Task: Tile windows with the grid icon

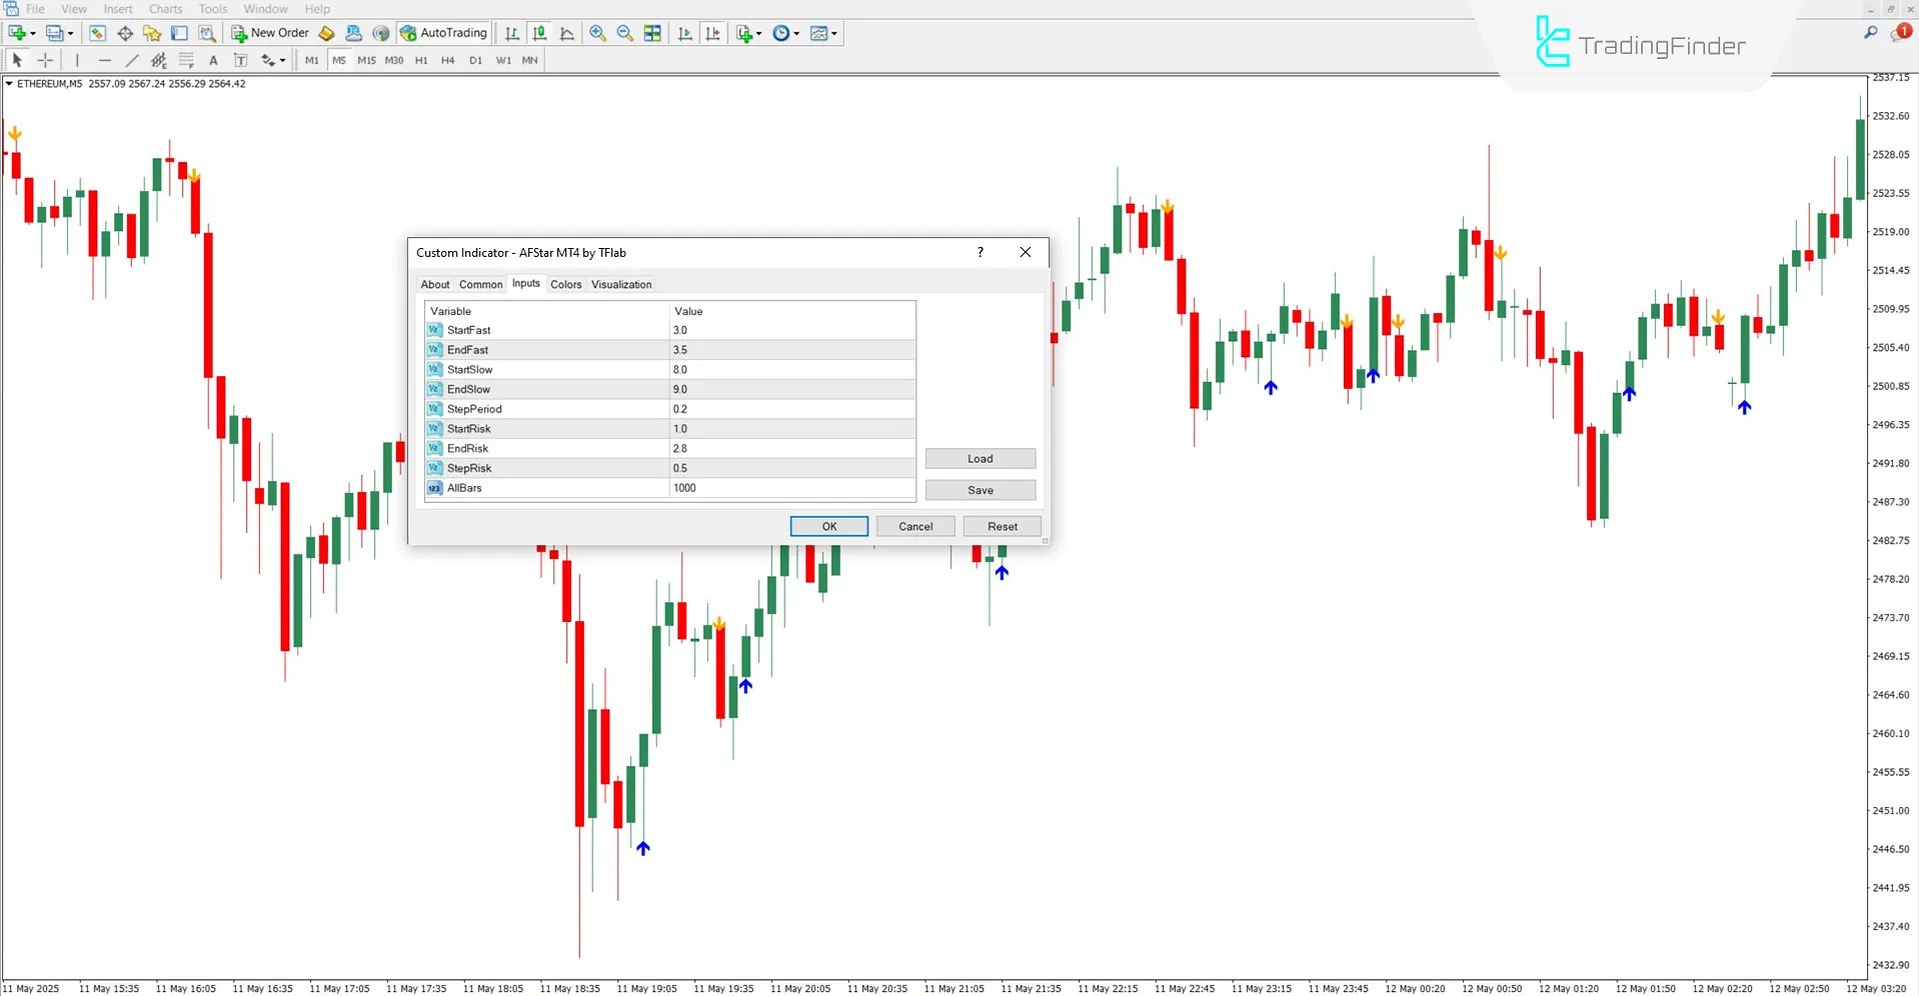Action: click(653, 33)
